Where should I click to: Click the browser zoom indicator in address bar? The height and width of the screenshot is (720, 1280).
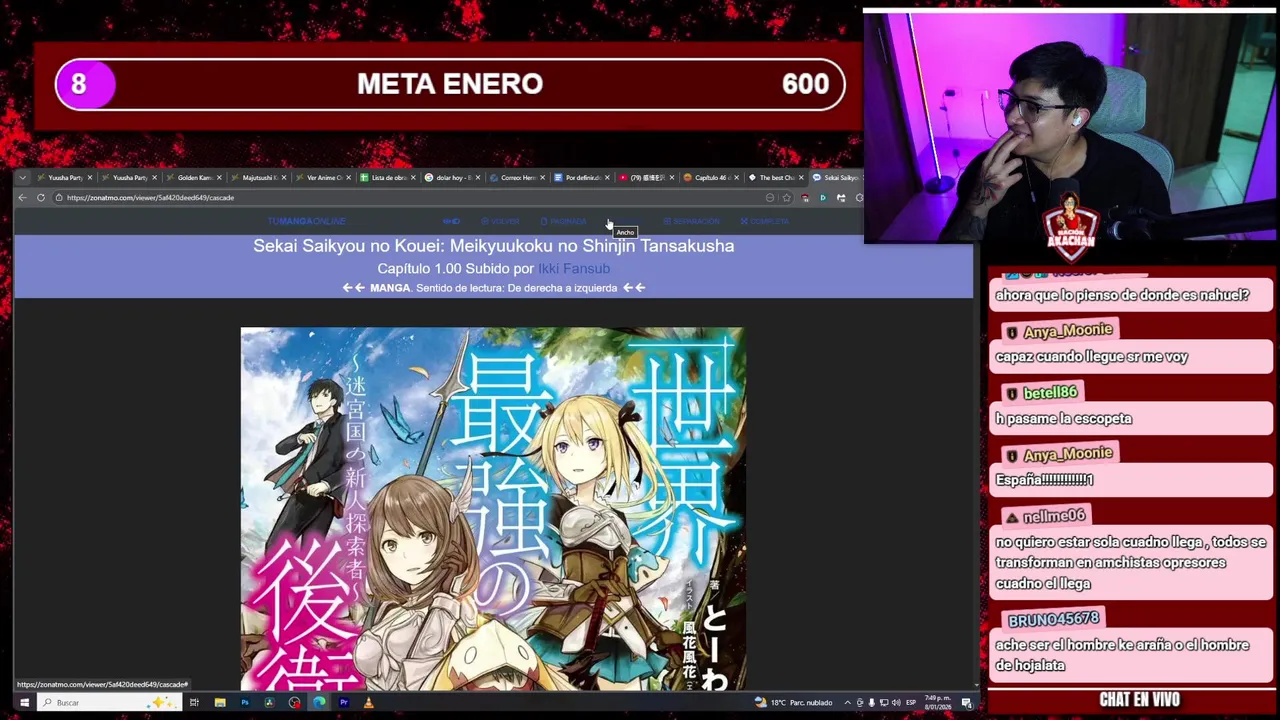[x=770, y=198]
